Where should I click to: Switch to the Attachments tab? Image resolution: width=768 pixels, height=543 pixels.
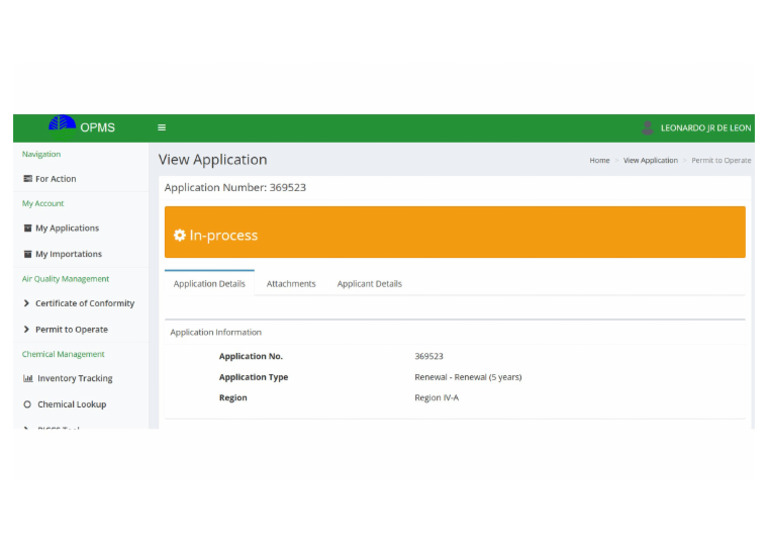(x=291, y=283)
